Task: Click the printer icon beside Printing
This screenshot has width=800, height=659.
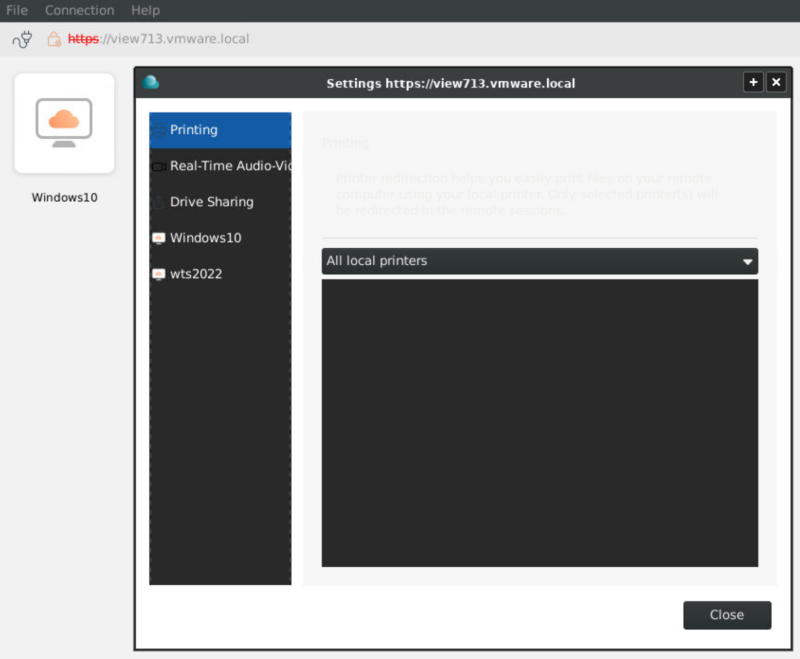Action: [x=158, y=130]
